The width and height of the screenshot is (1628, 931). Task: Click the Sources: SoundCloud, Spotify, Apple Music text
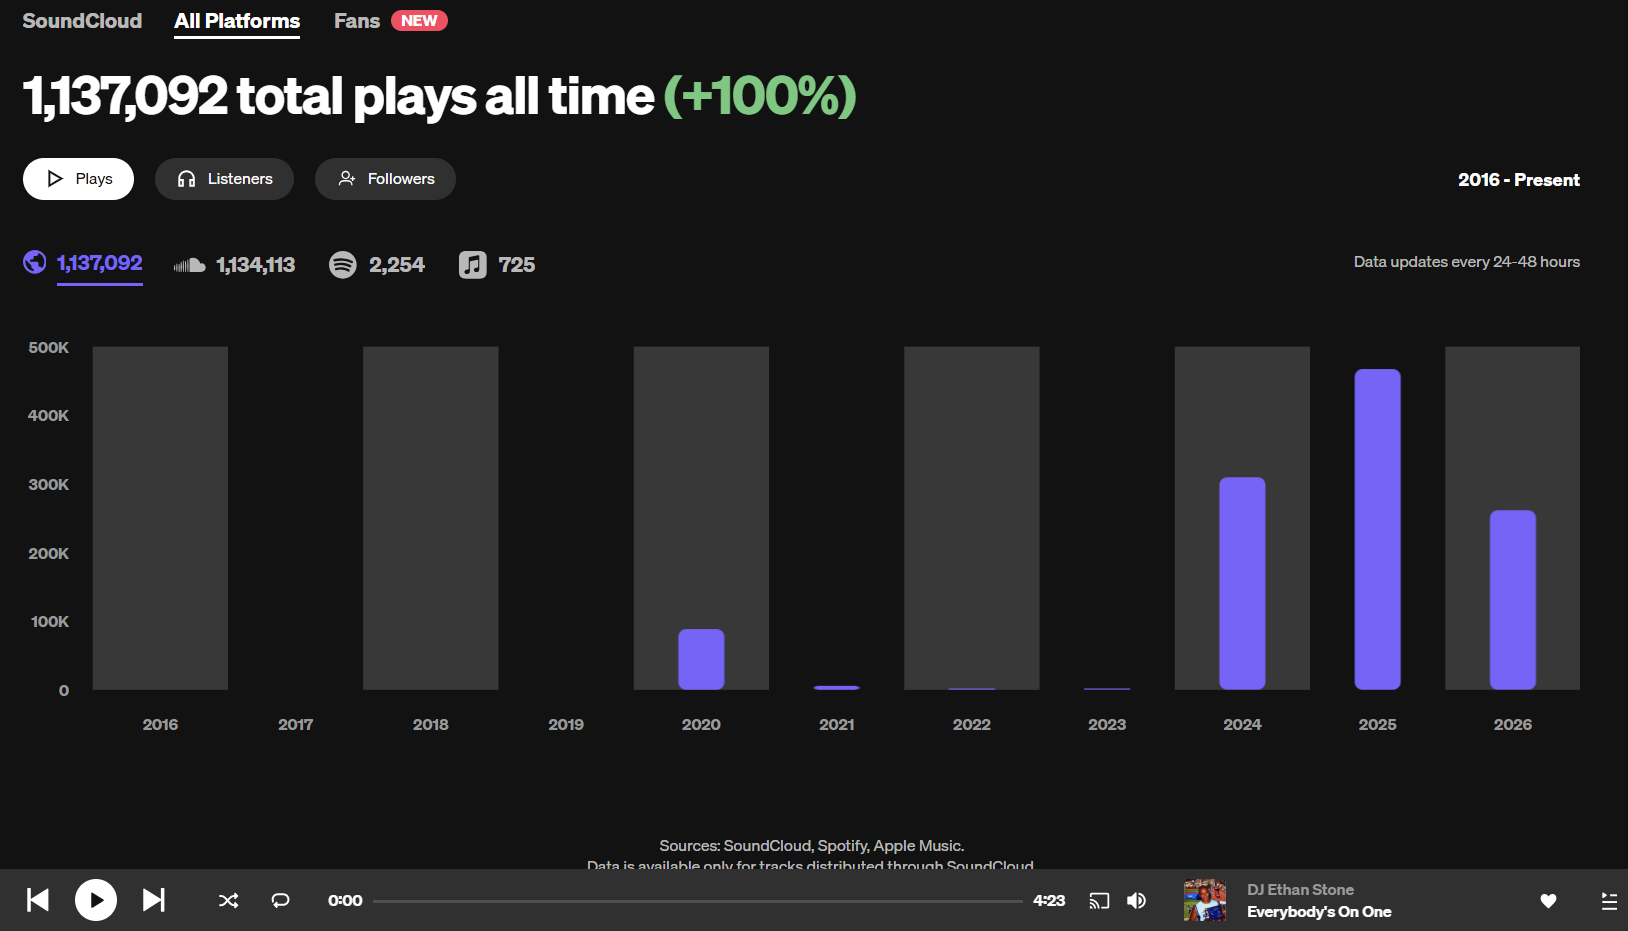pos(812,846)
